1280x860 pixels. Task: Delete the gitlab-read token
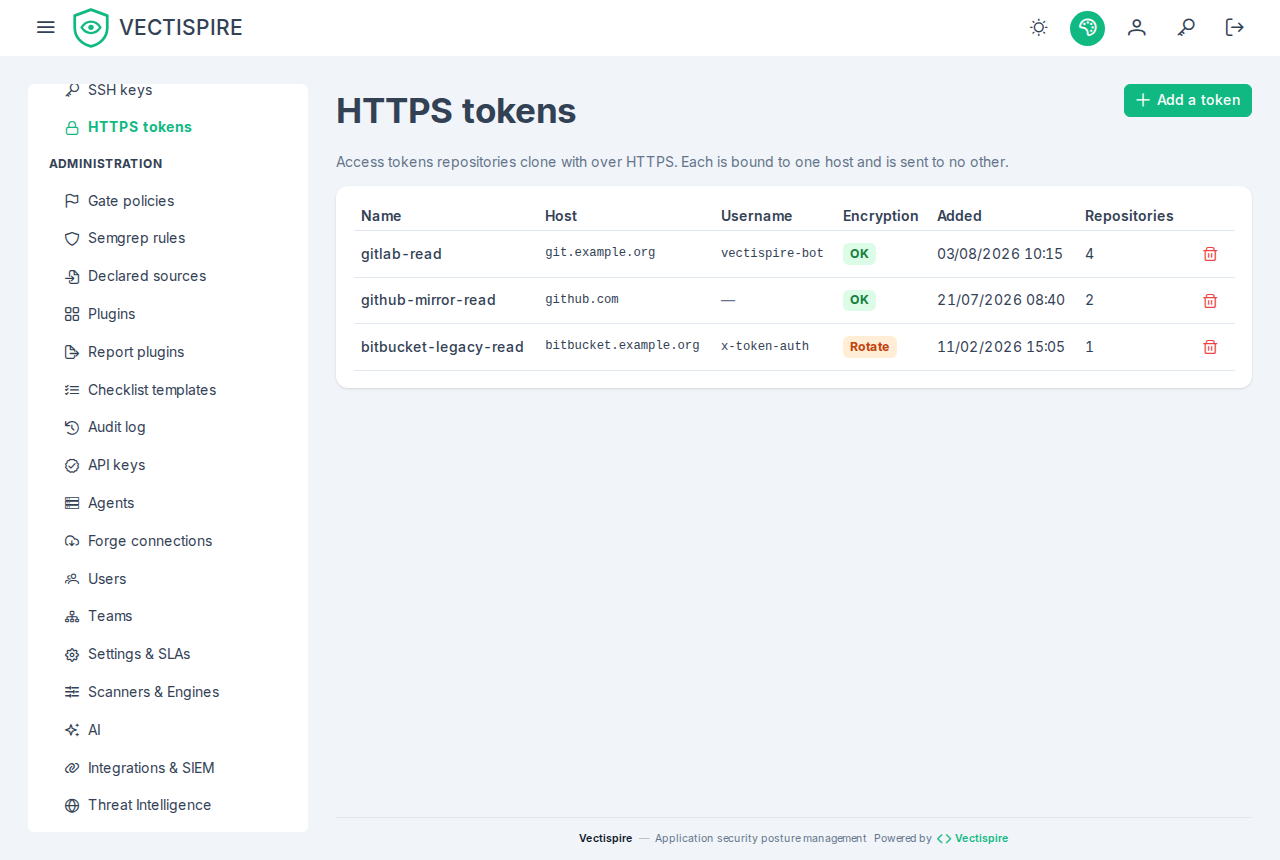click(x=1210, y=254)
